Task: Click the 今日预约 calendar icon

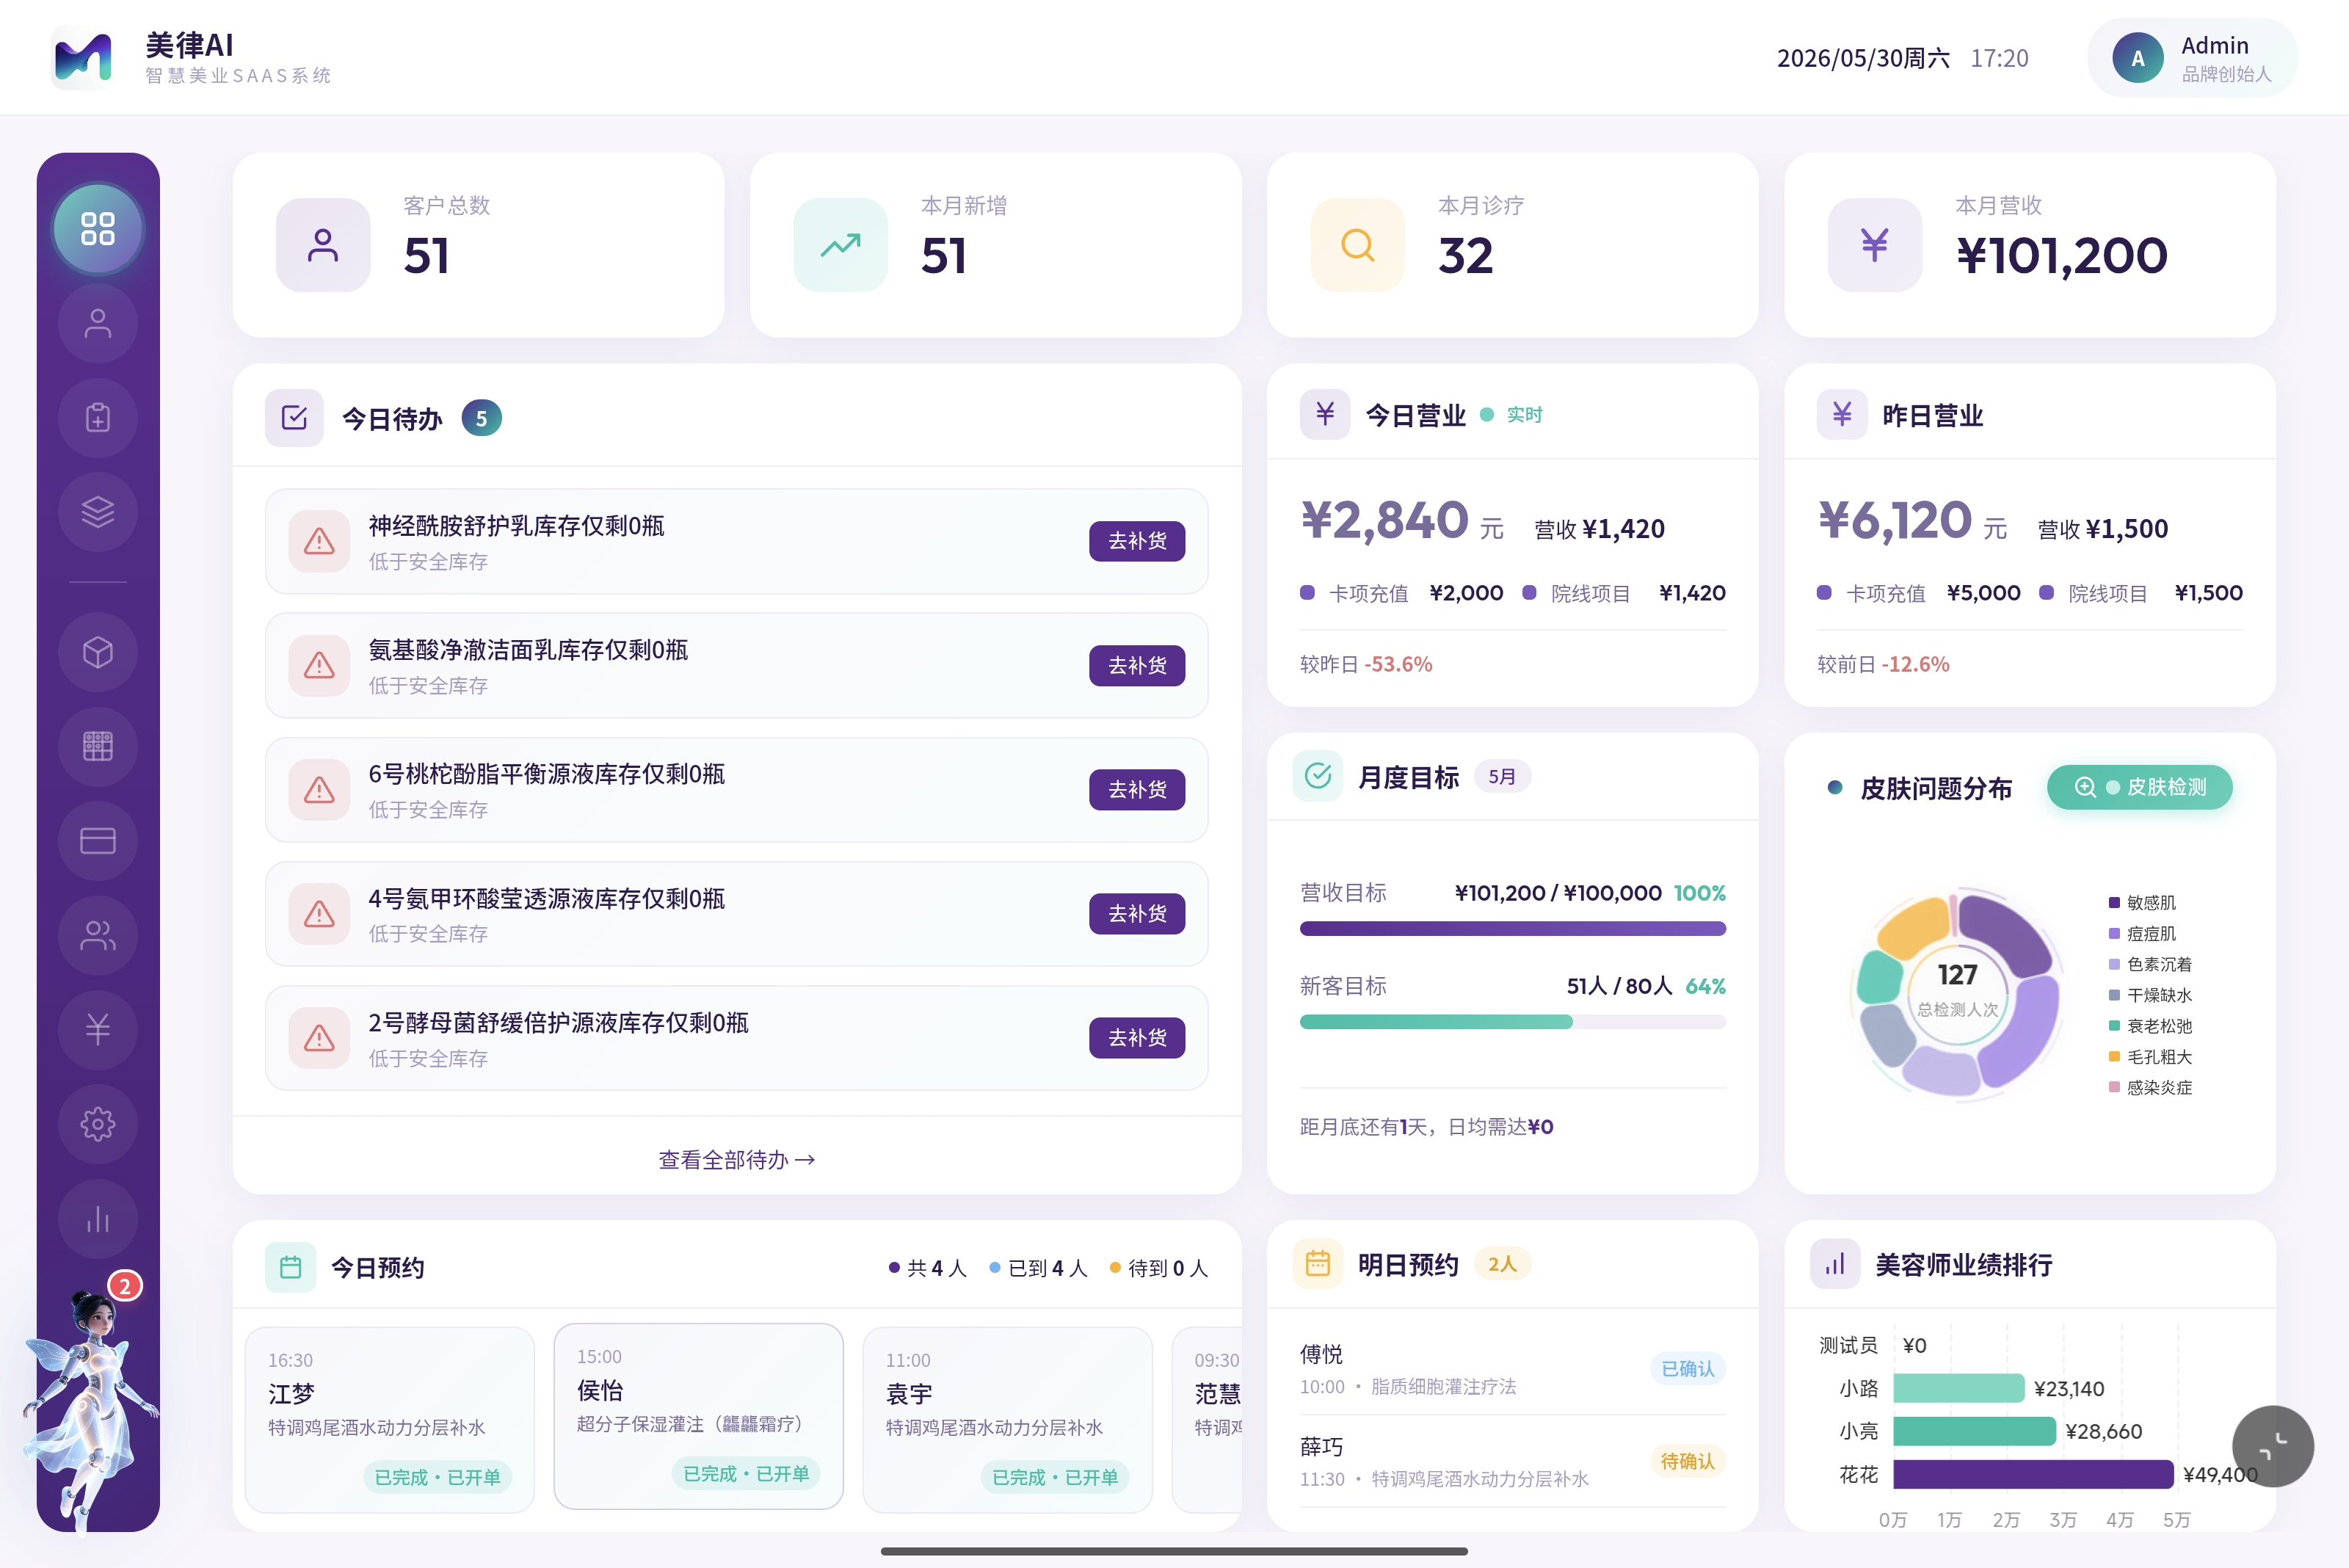Action: click(x=291, y=1267)
